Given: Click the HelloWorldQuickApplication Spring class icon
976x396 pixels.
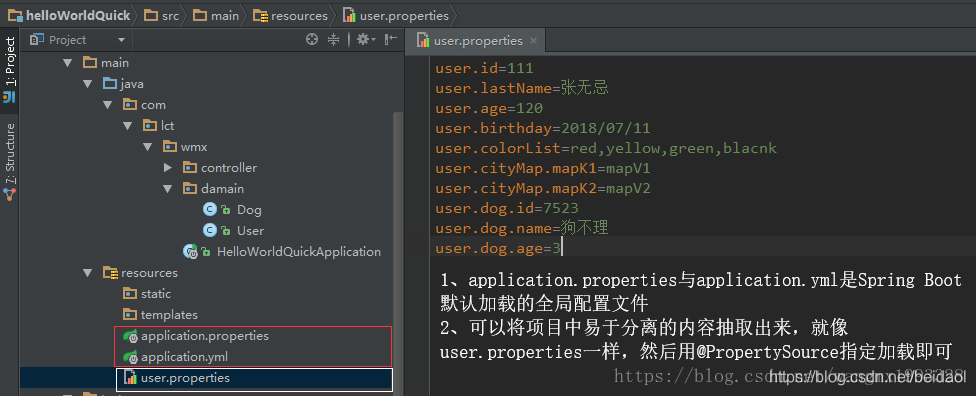Looking at the screenshot, I should [x=190, y=252].
